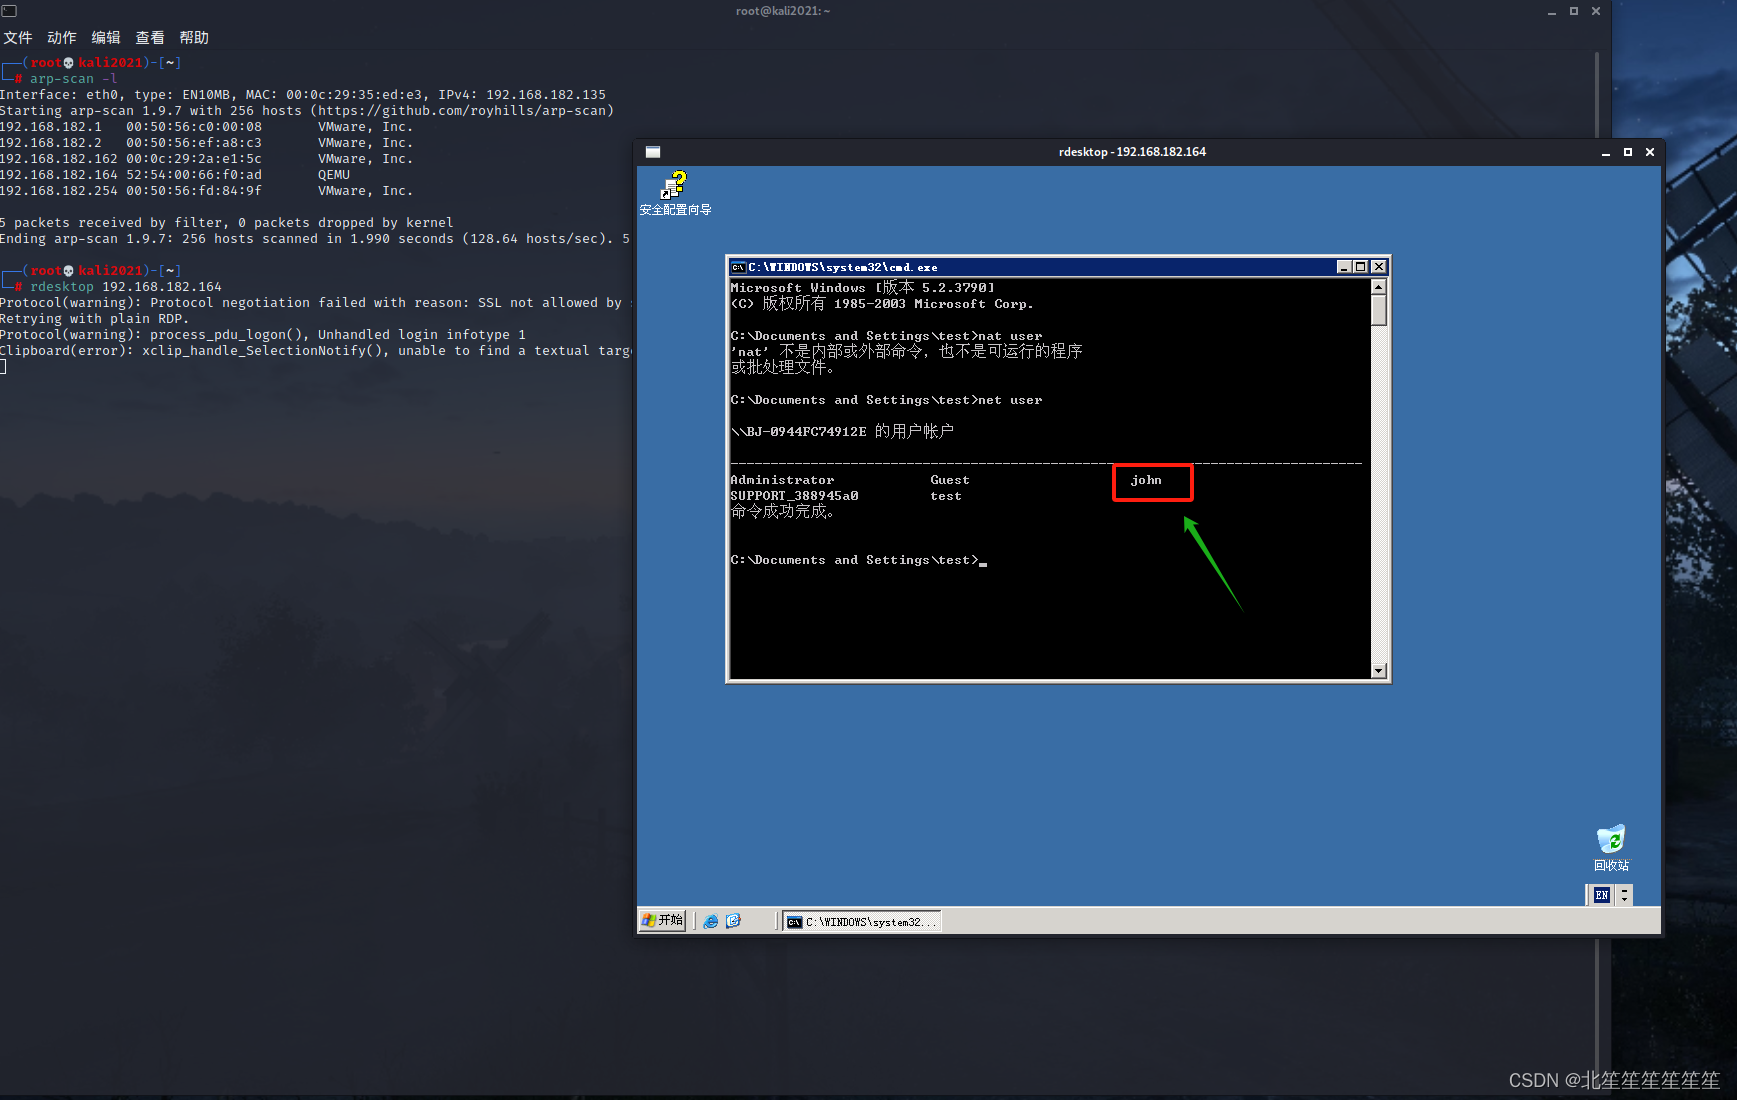The image size is (1737, 1100).
Task: Click the cmd.exe title bar system icon
Action: click(x=738, y=267)
